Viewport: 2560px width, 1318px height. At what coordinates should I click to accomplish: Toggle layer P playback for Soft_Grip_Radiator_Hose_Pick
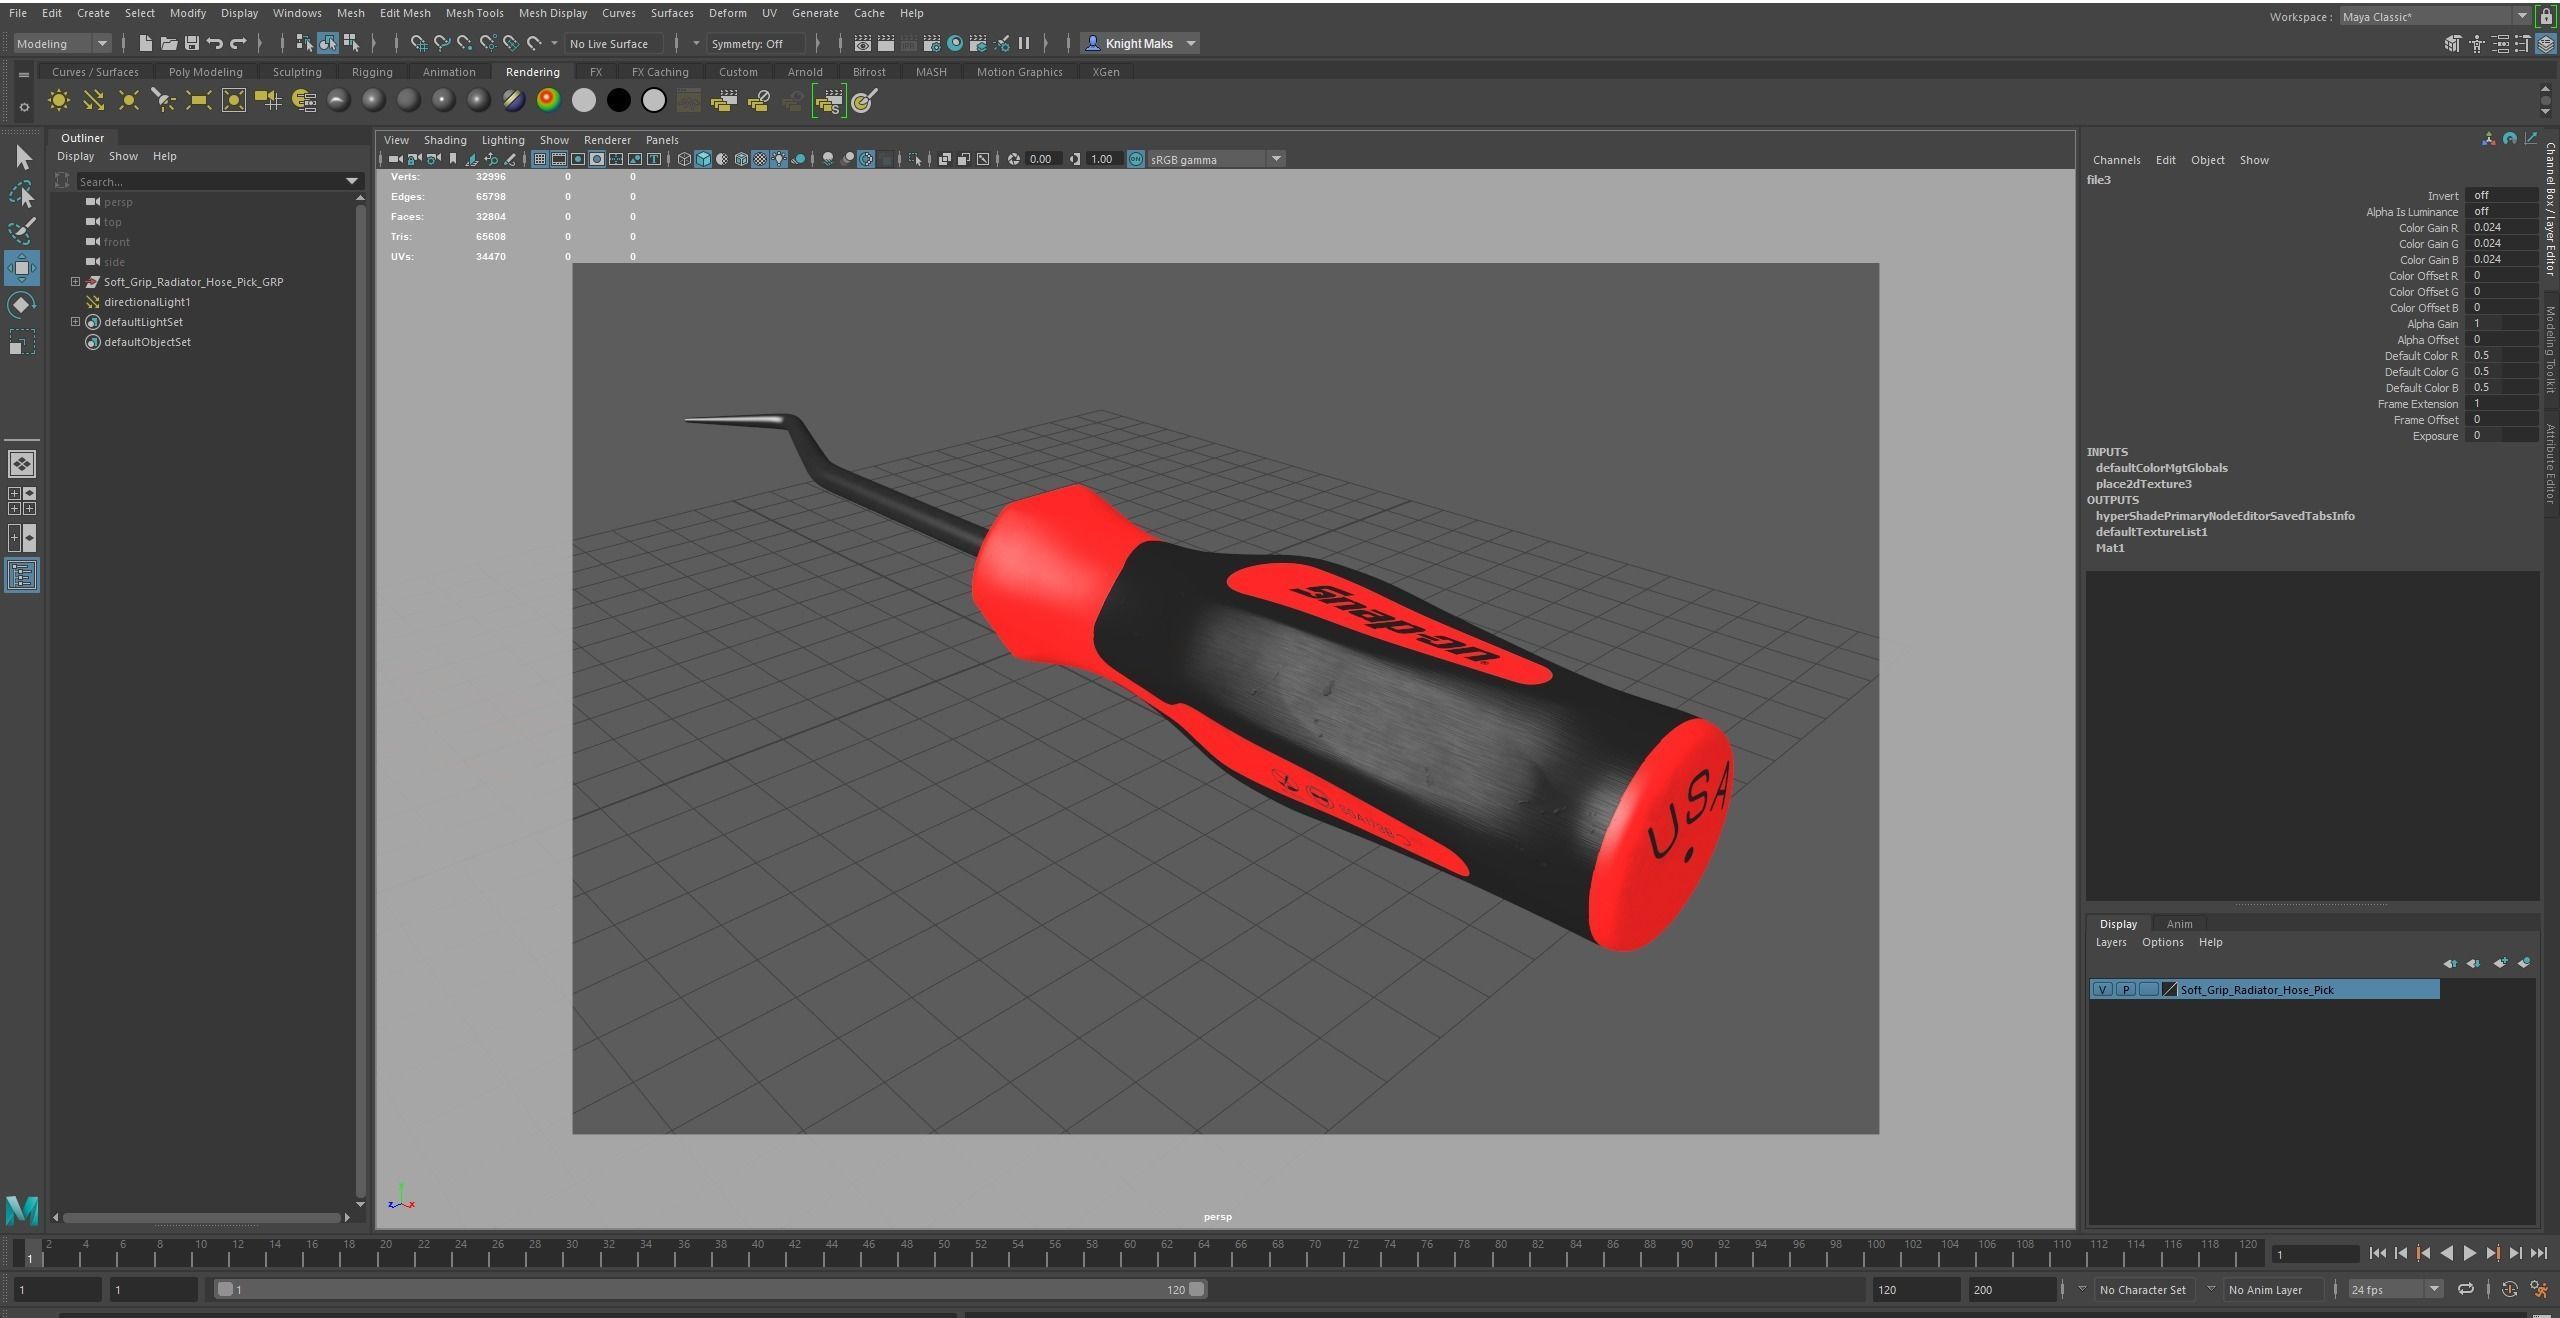[x=2125, y=989]
